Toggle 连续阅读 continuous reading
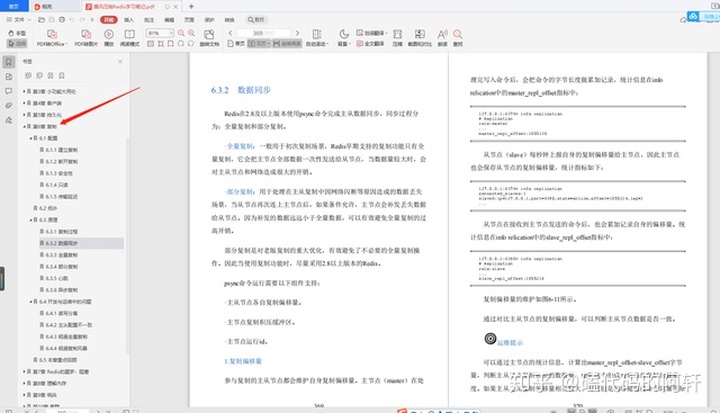The image size is (720, 413). [x=287, y=44]
